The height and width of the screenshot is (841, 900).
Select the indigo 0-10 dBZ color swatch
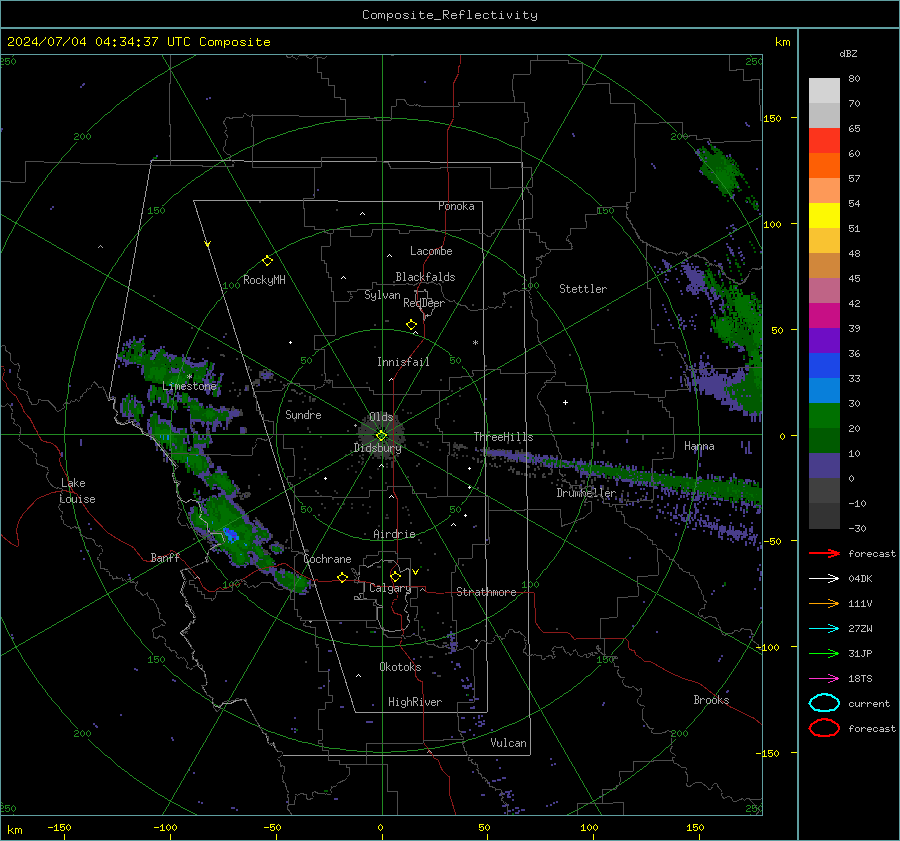pyautogui.click(x=824, y=466)
